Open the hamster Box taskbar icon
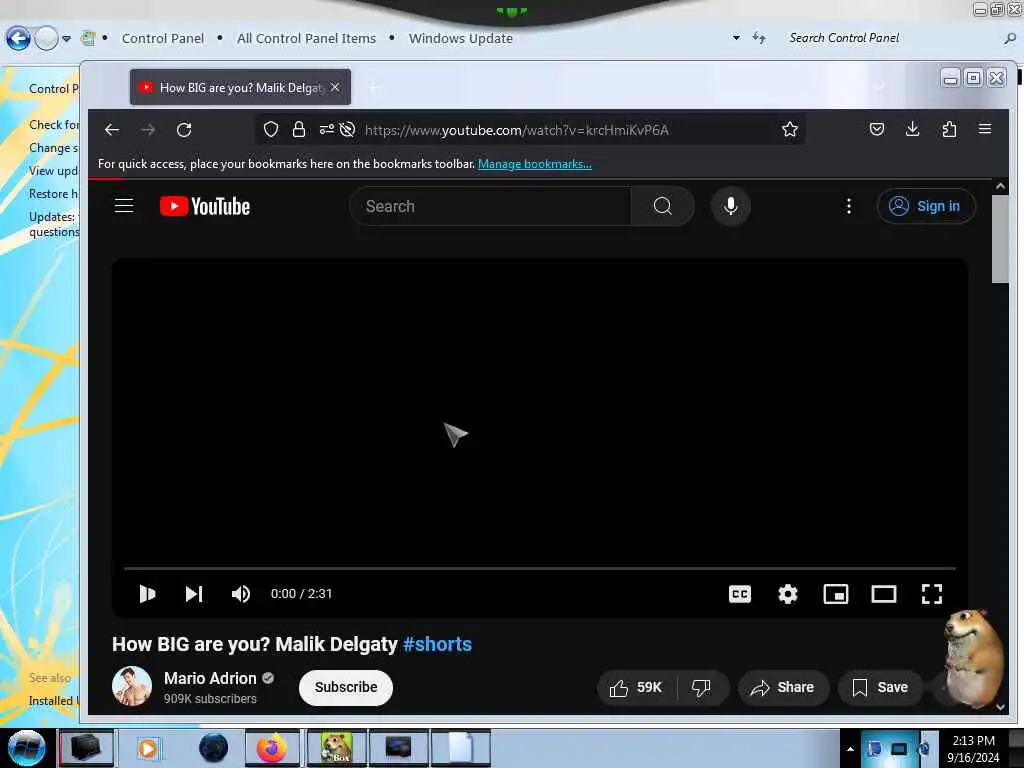This screenshot has width=1024, height=768. click(336, 748)
